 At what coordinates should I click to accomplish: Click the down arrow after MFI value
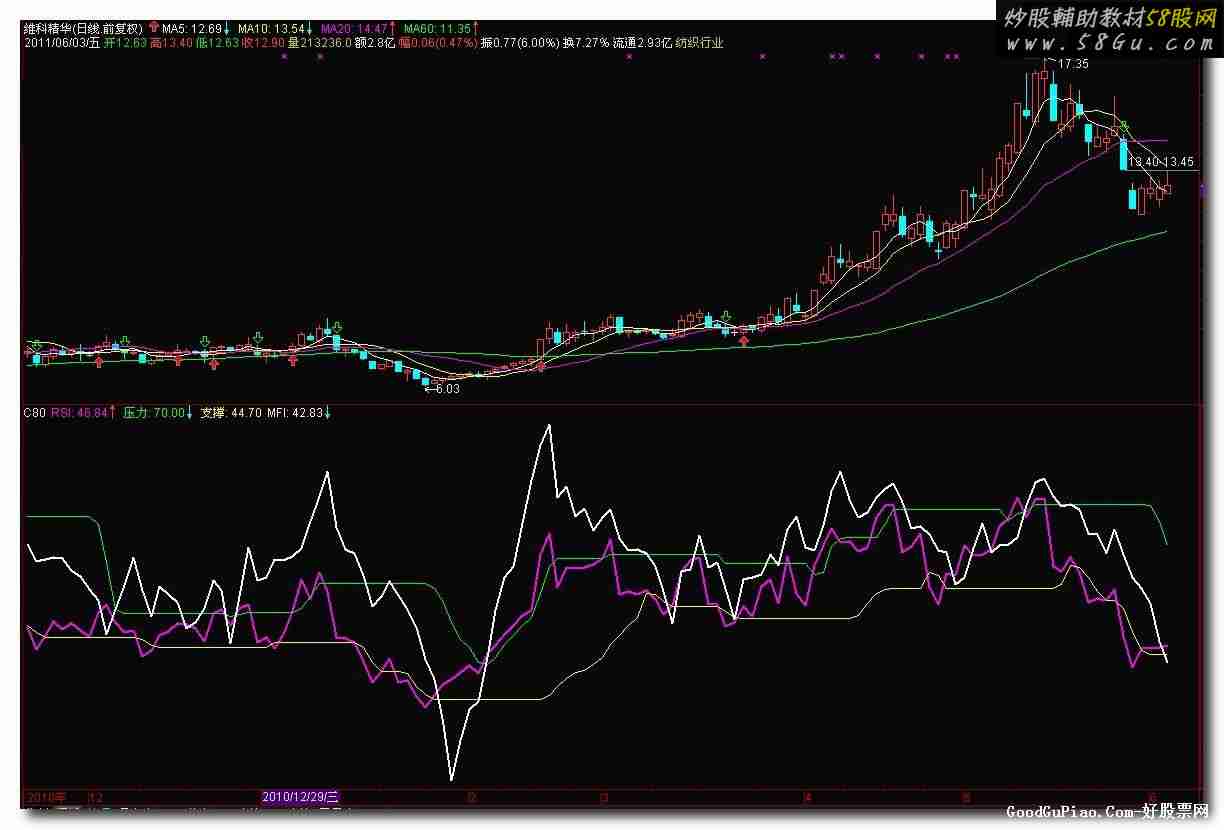(327, 412)
